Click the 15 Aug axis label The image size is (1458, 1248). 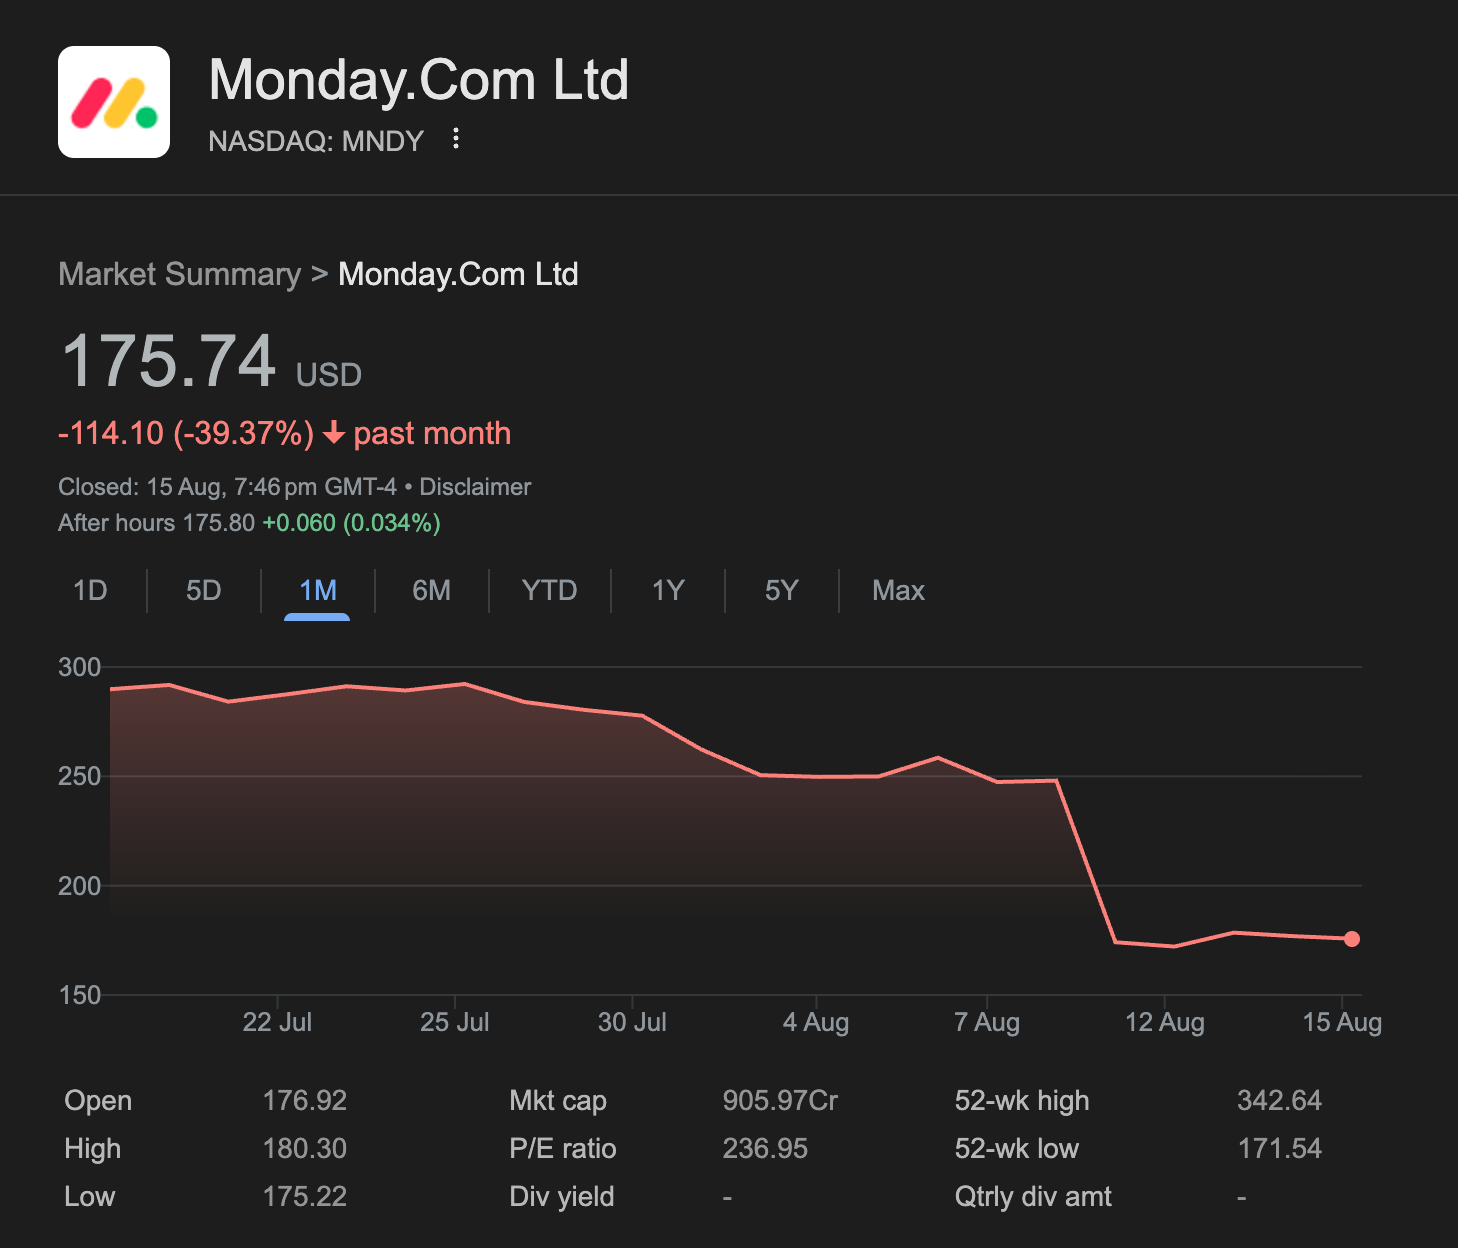click(1342, 1022)
